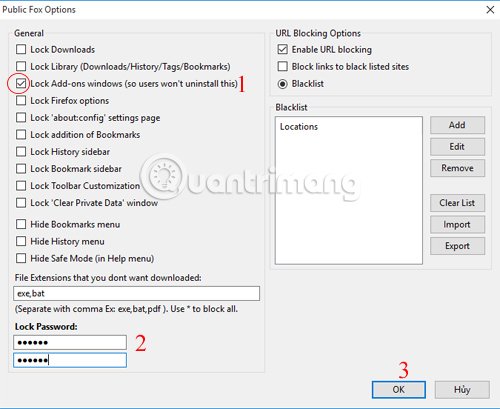Screen dimensions: 500x409
Task: Toggle Lock History sidebar checkbox
Action: tap(21, 151)
